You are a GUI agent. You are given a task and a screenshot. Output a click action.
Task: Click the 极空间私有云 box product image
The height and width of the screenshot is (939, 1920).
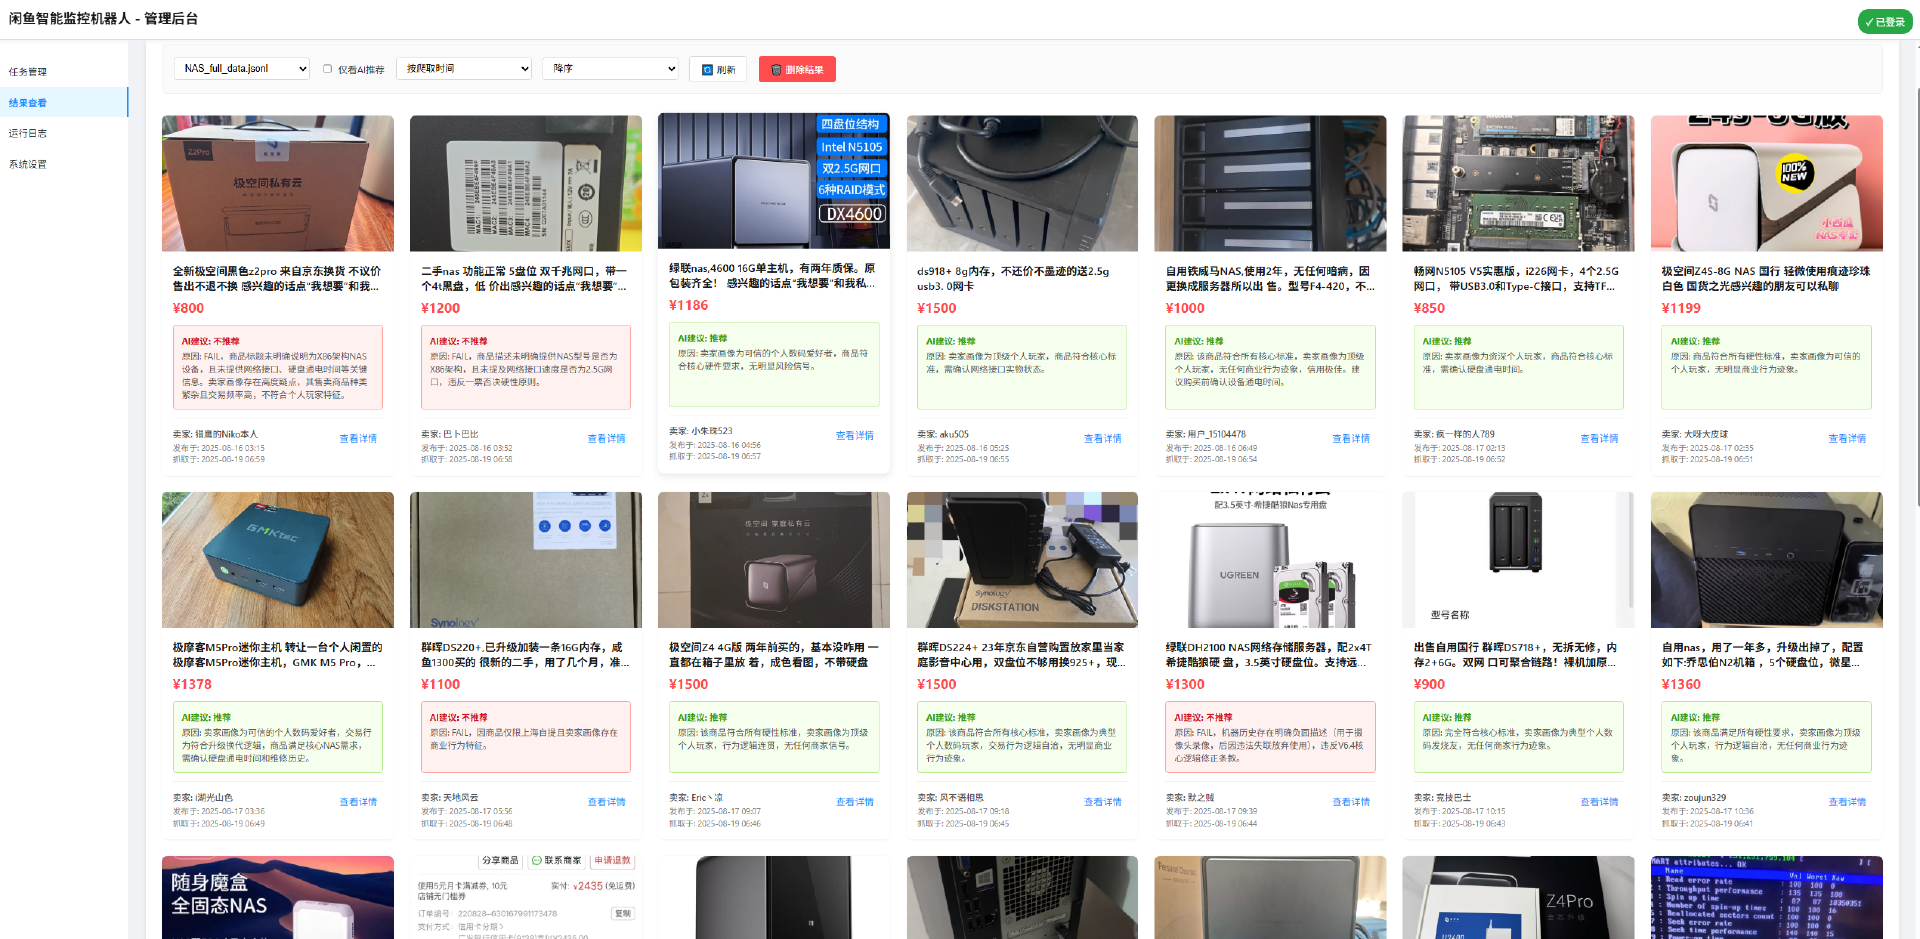[x=278, y=183]
